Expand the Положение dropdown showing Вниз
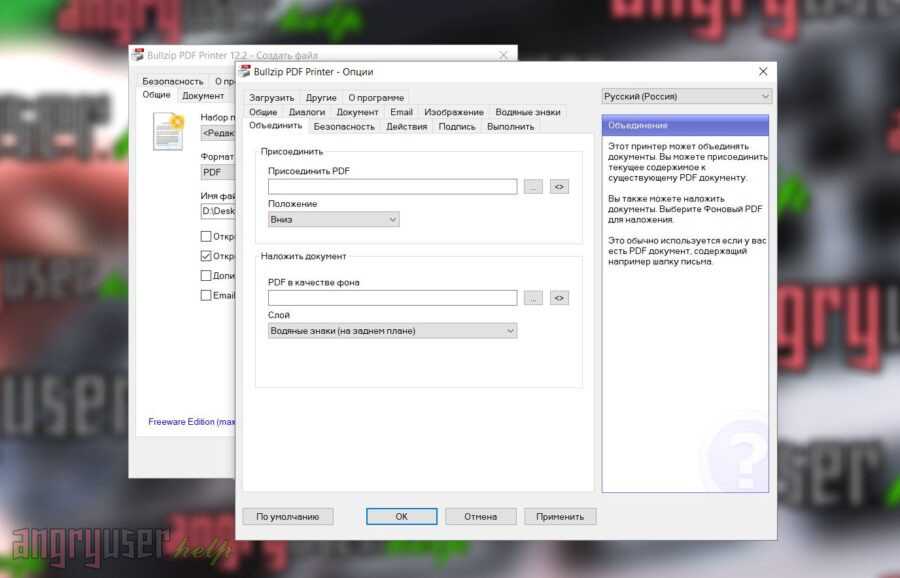This screenshot has height=578, width=900. point(333,219)
